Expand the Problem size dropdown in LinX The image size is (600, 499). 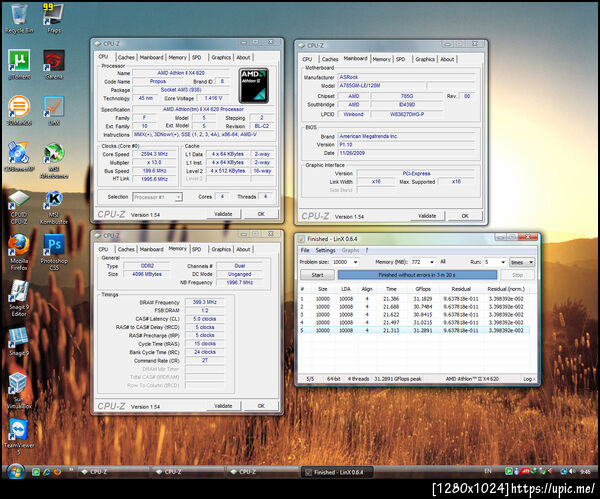point(355,262)
